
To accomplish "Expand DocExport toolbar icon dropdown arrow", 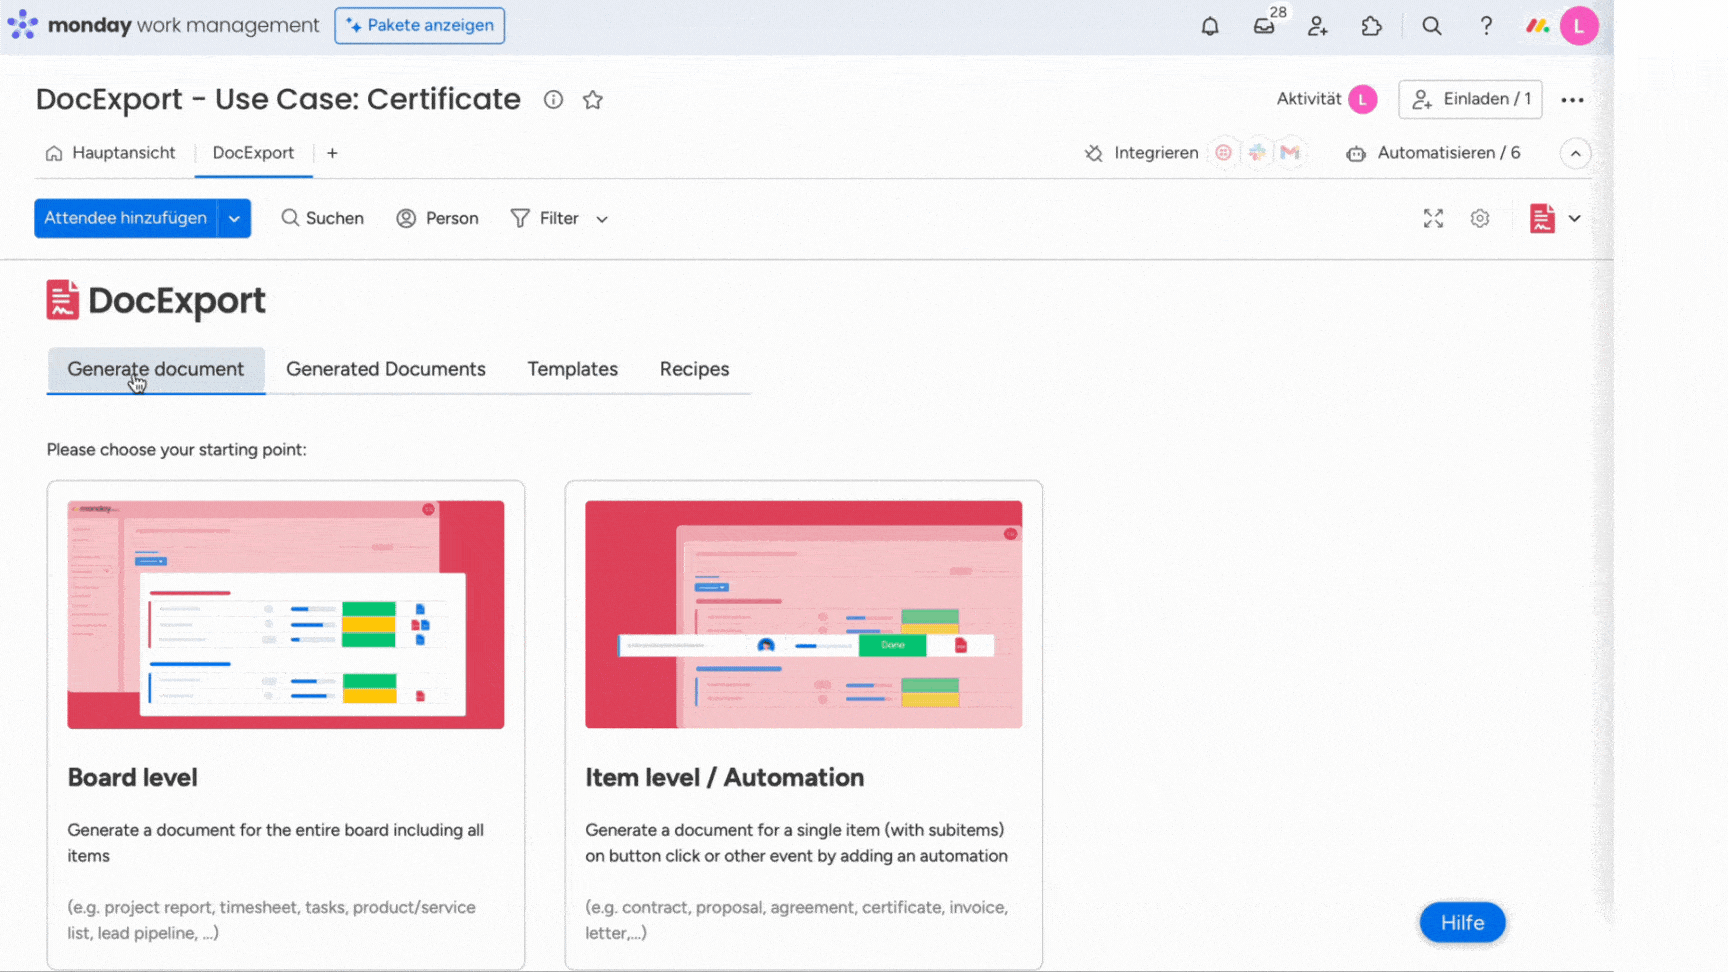I will pos(1574,218).
